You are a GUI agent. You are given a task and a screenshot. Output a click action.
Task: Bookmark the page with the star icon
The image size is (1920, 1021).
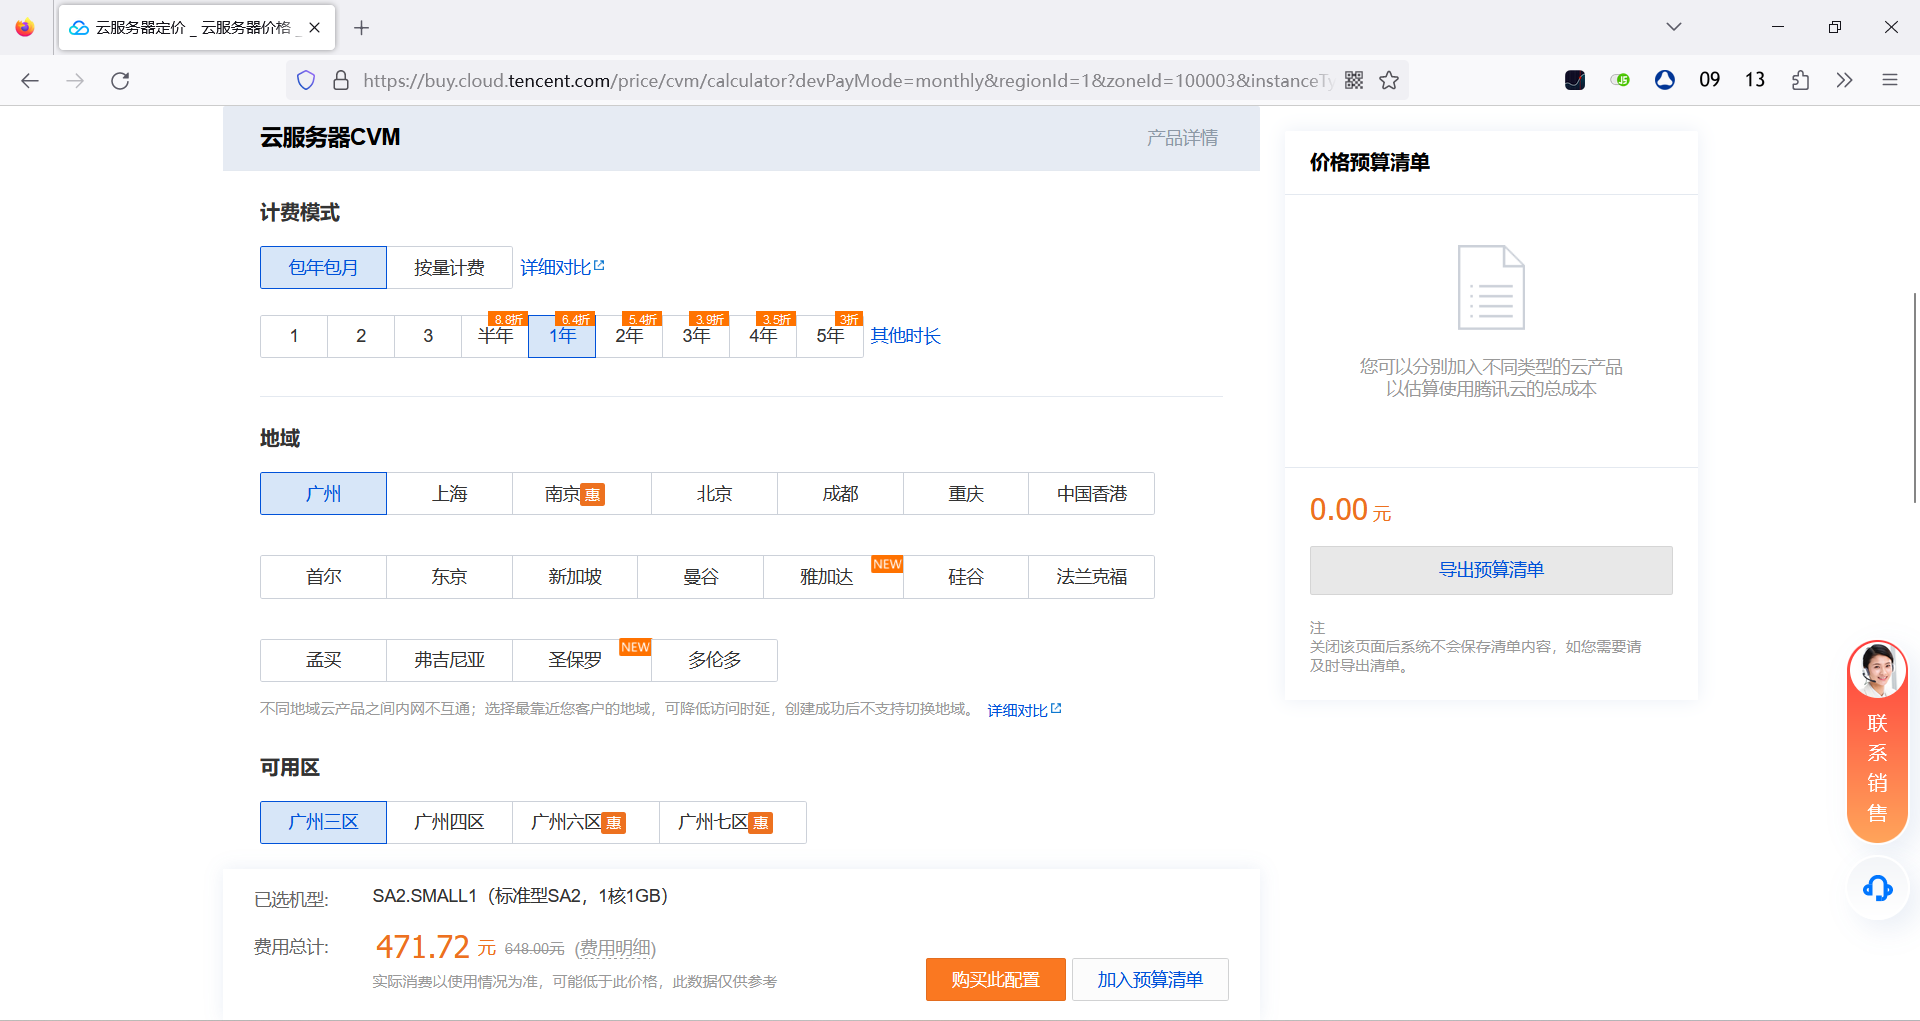[x=1389, y=80]
